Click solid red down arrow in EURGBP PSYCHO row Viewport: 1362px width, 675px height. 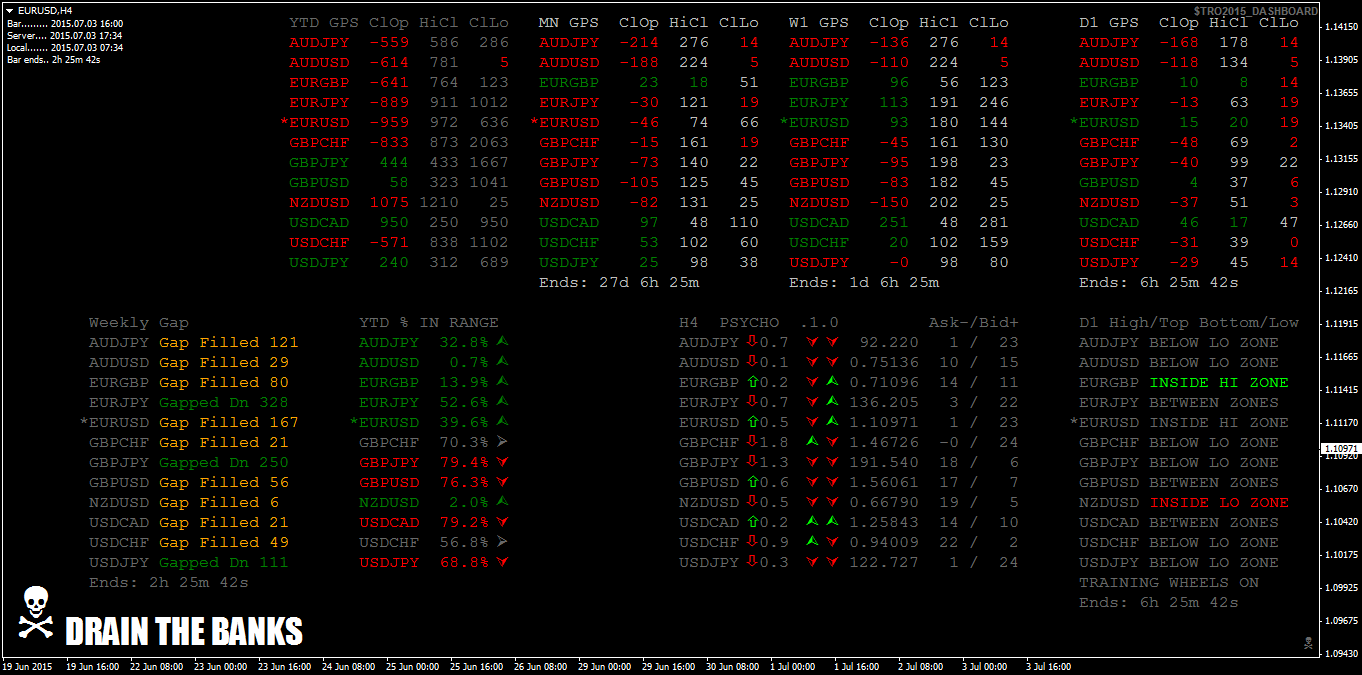pyautogui.click(x=813, y=382)
